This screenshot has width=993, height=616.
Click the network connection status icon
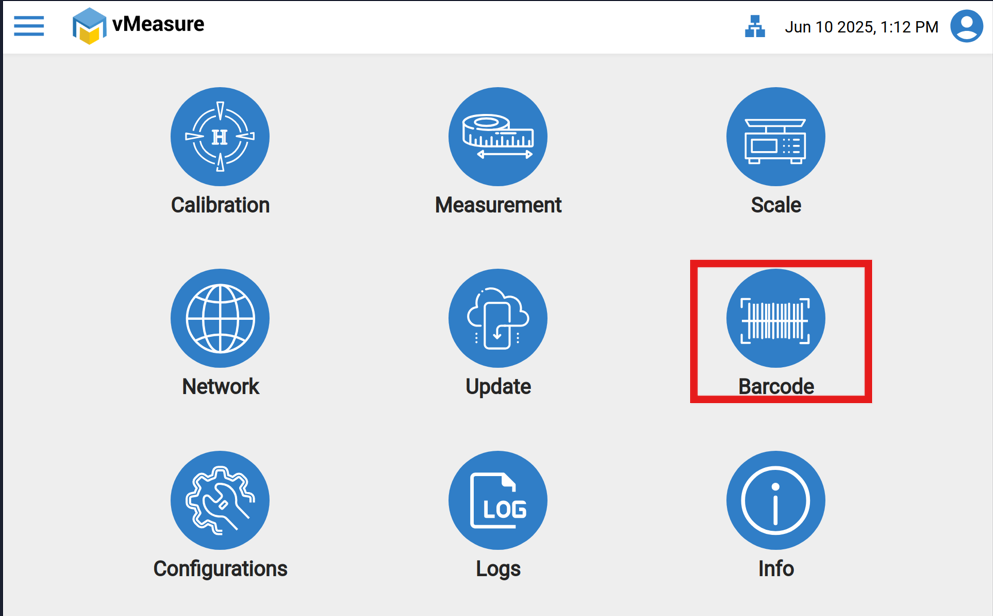[755, 27]
